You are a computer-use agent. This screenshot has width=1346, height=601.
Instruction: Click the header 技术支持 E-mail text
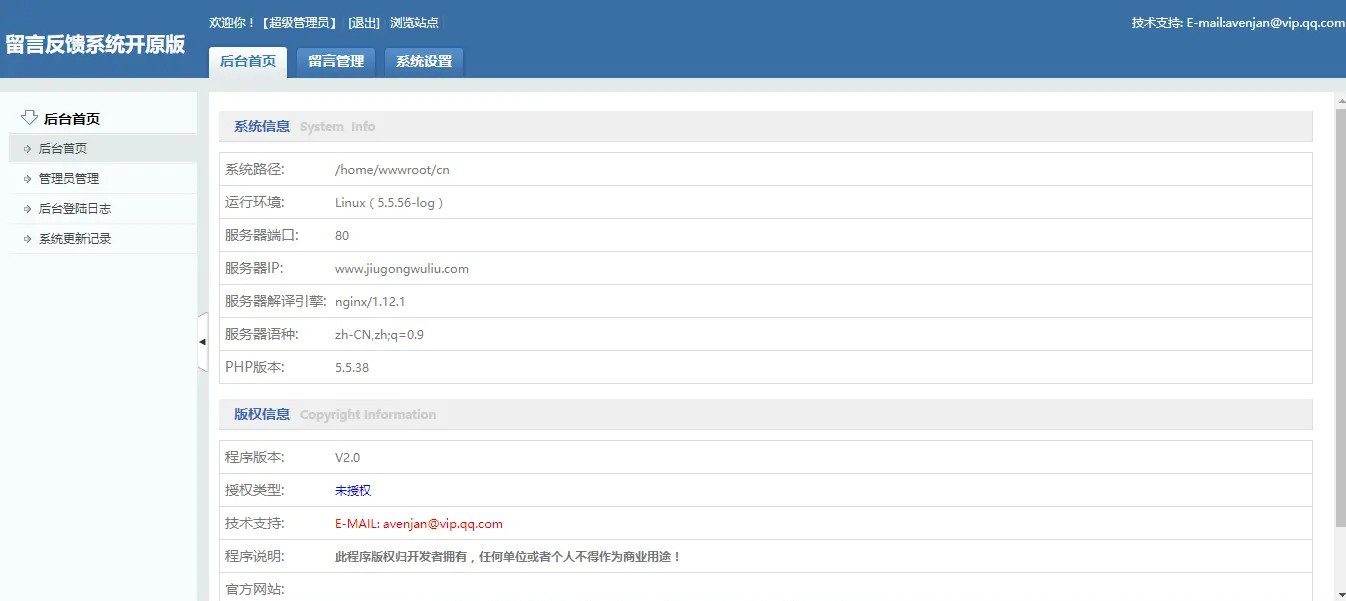coord(1238,23)
